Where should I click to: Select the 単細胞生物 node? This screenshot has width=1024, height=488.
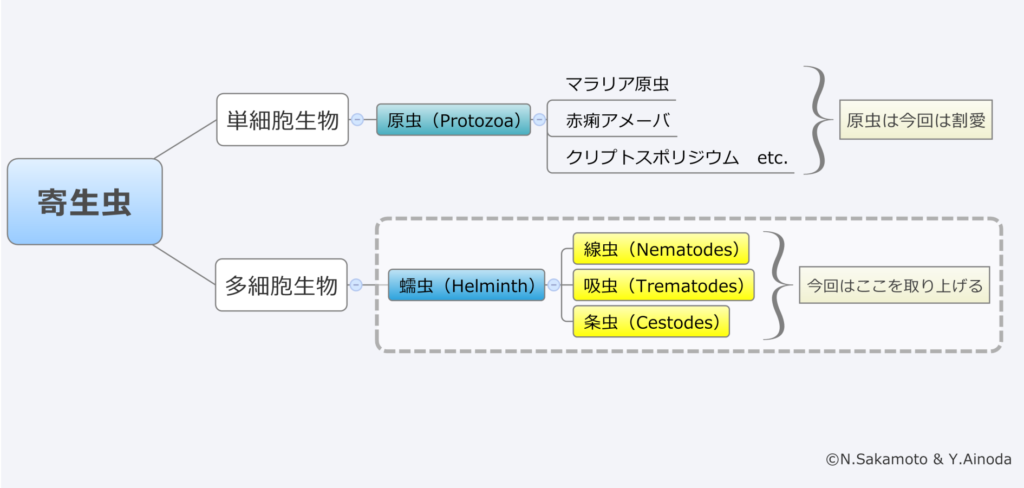(x=282, y=120)
